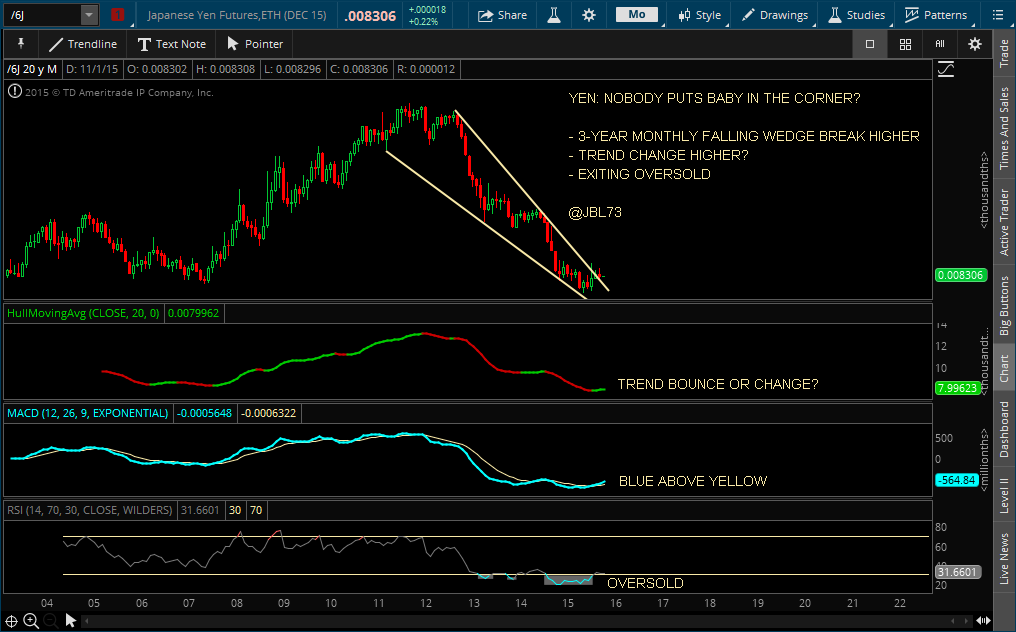Click the arrow cursor icon at bottom
Image resolution: width=1016 pixels, height=632 pixels.
(70, 621)
